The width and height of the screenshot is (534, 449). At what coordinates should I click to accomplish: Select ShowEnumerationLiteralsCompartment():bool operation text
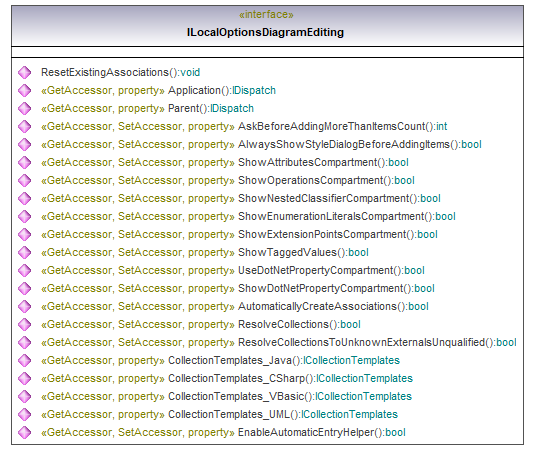(347, 216)
